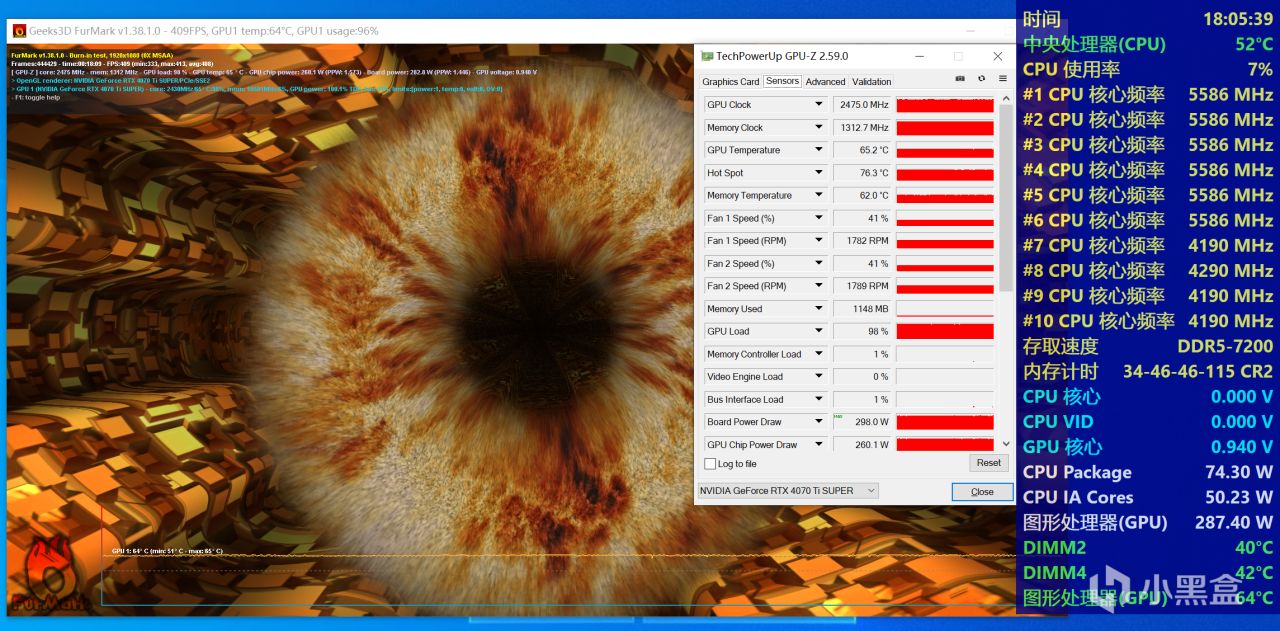1280x631 pixels.
Task: Click the GPU Load value 98 %
Action: (862, 332)
